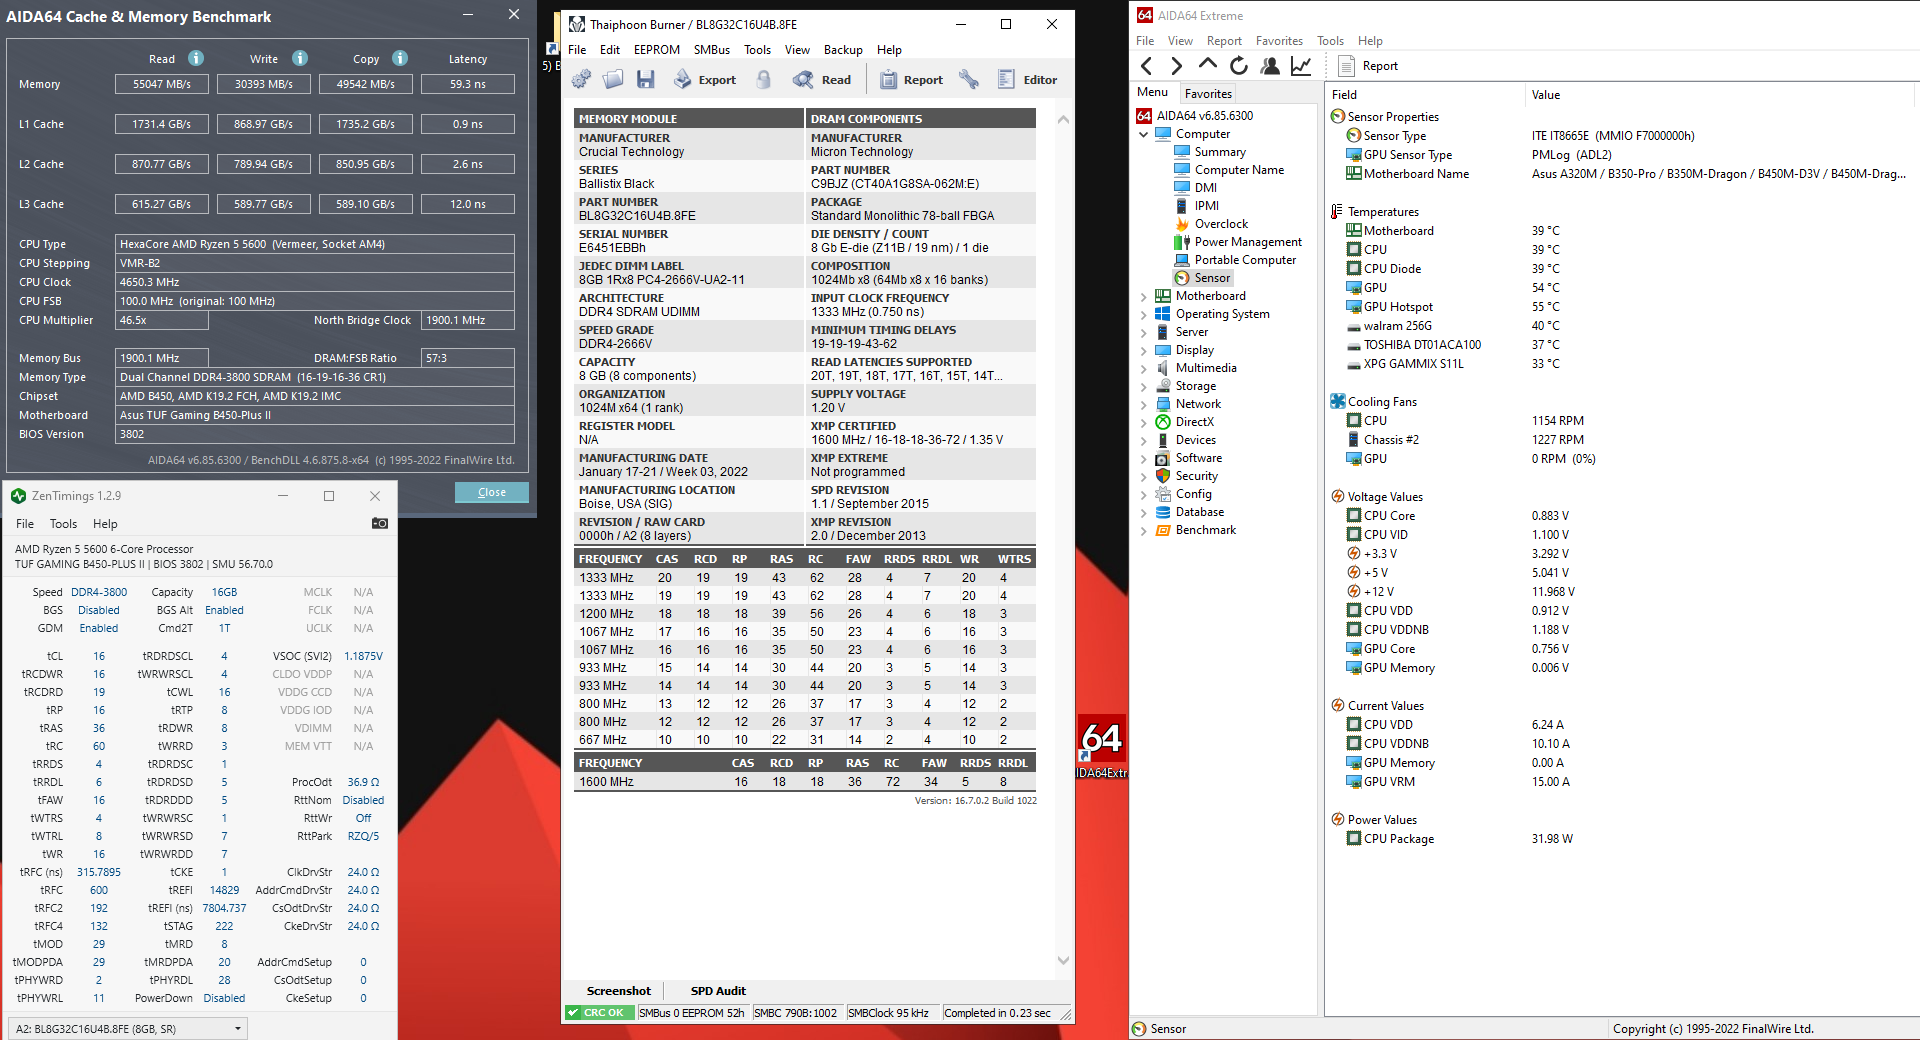The image size is (1924, 1040).
Task: Select the Sensor item in AIDA64 tree
Action: point(1211,278)
